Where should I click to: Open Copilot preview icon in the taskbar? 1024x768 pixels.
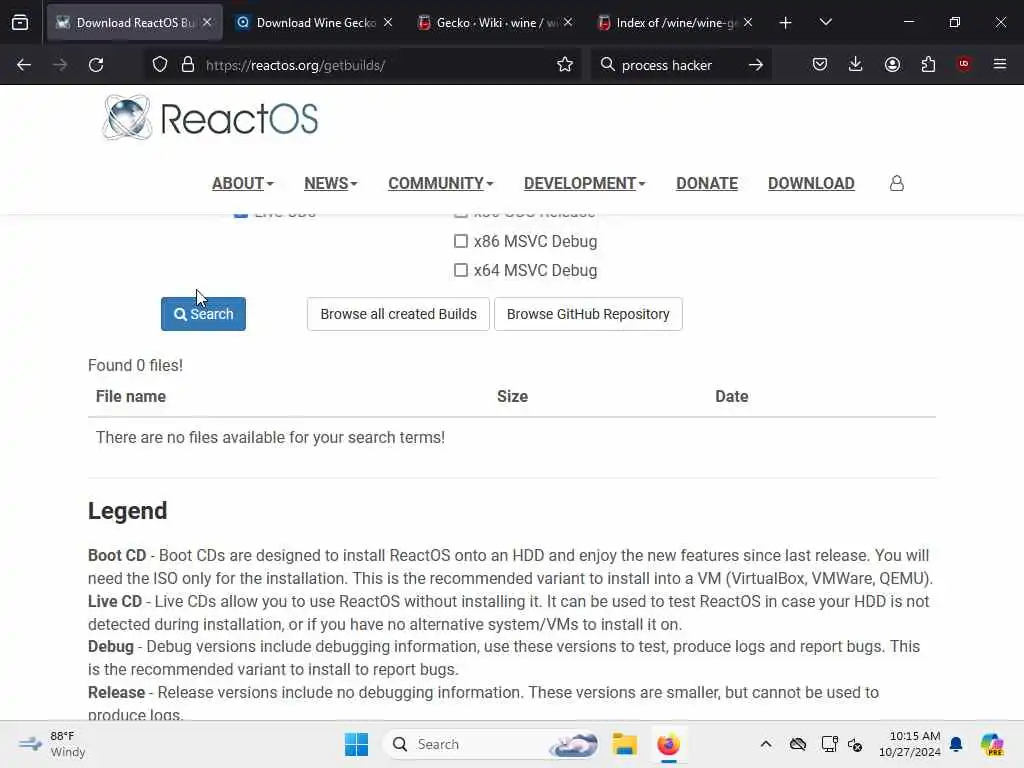click(992, 744)
